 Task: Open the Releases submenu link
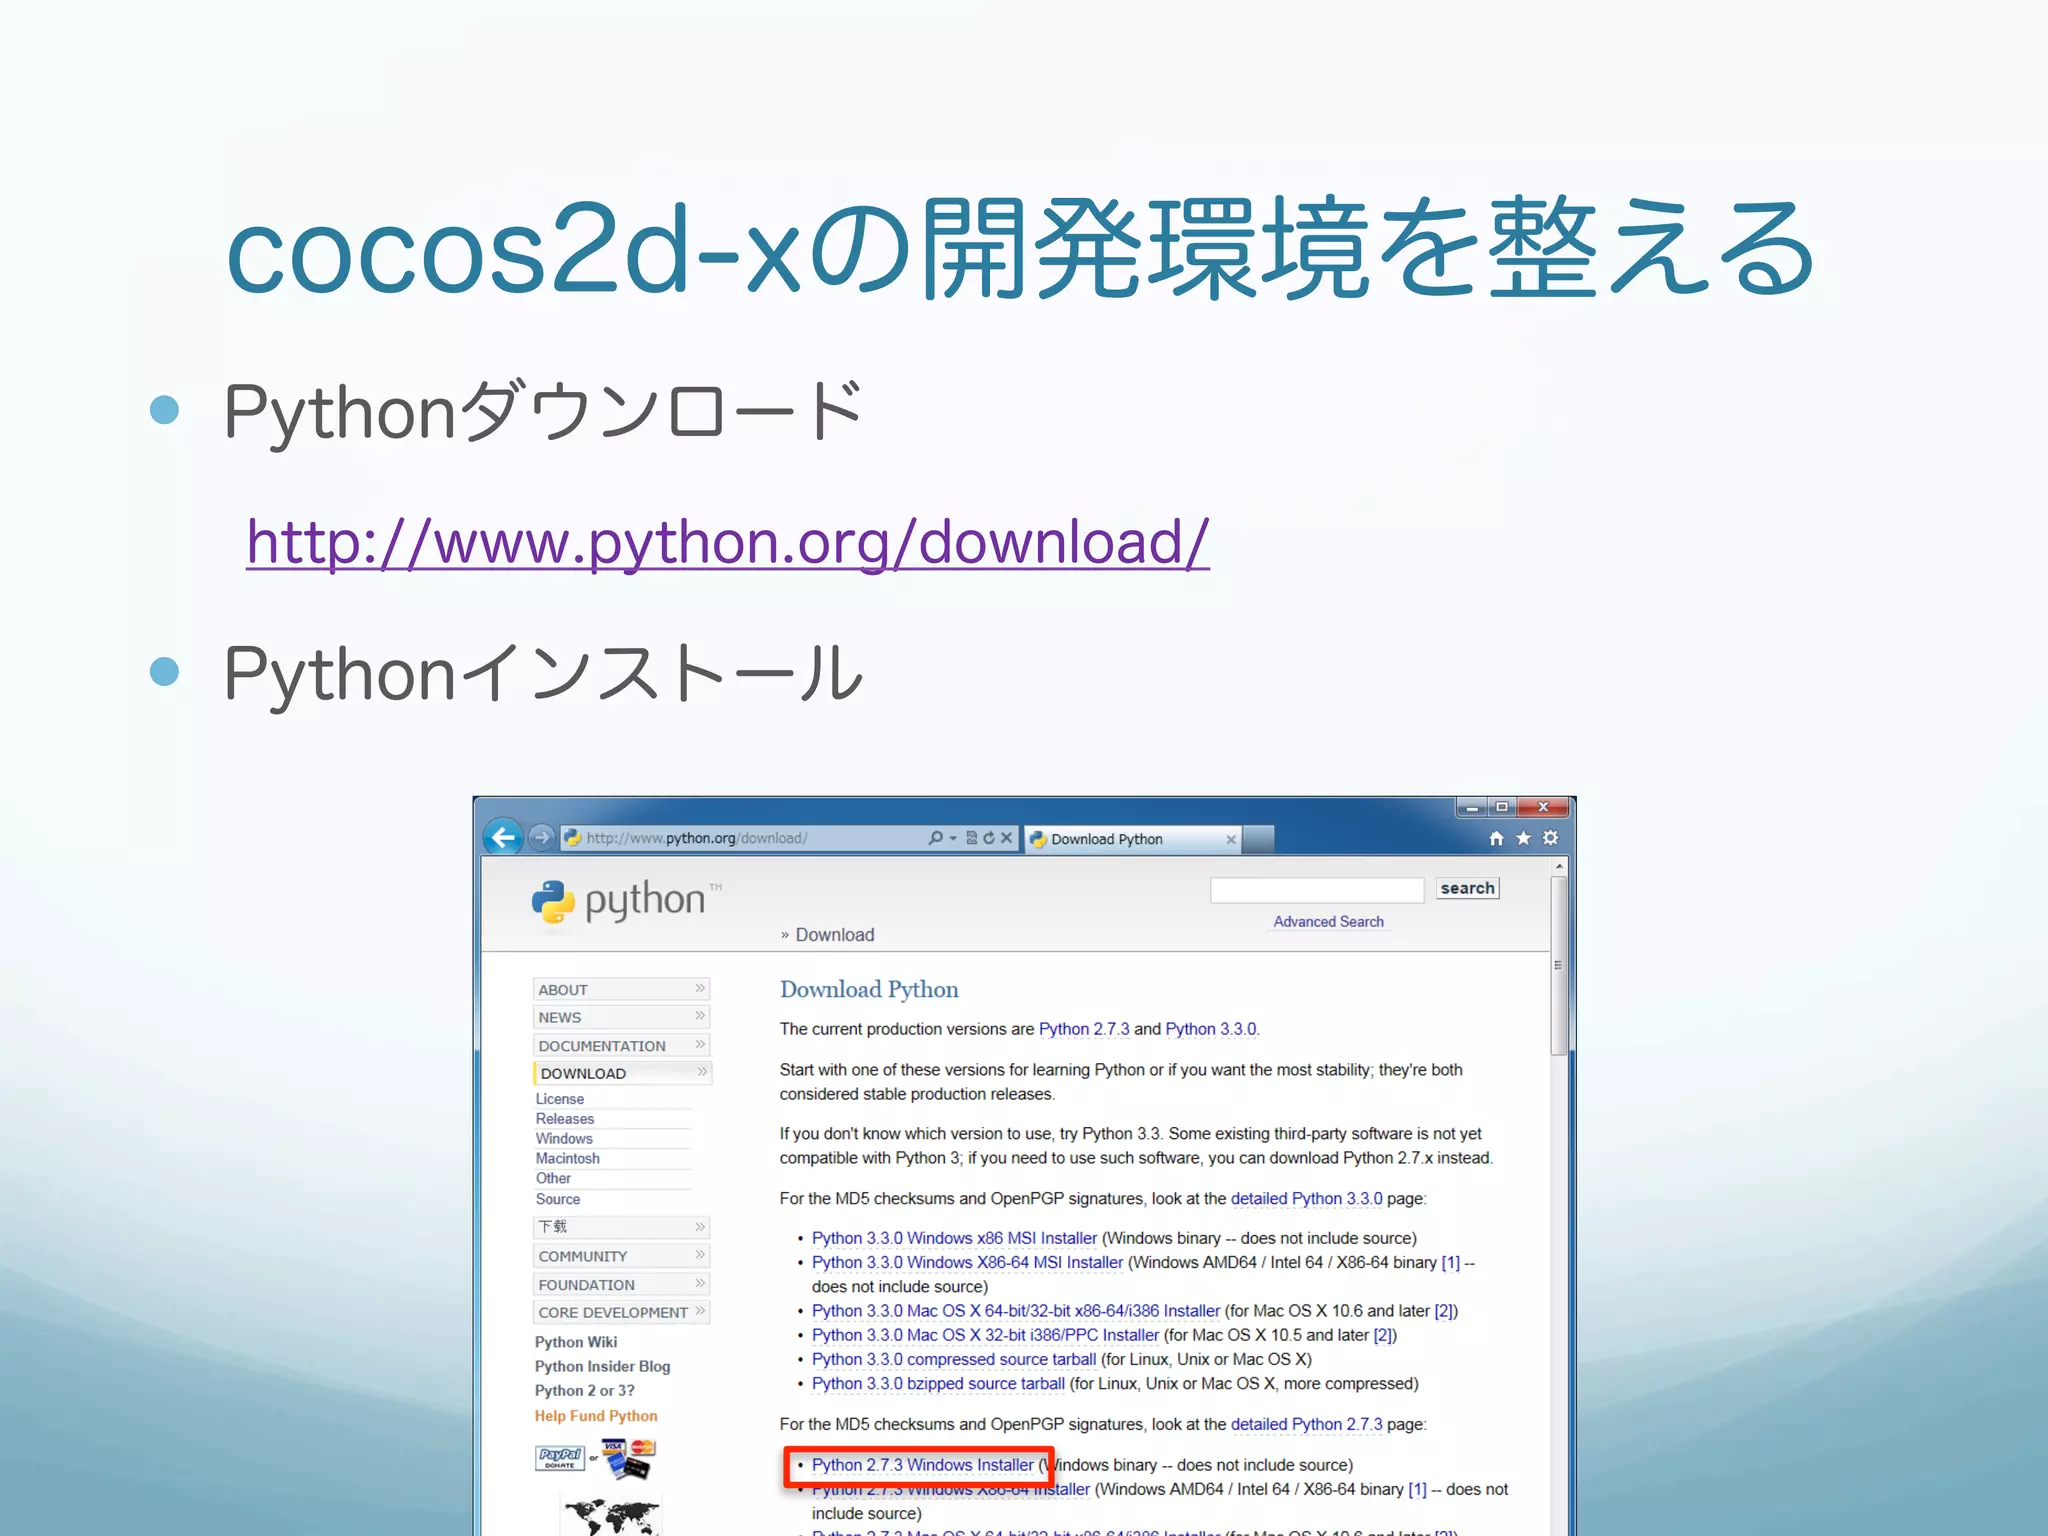[564, 1119]
